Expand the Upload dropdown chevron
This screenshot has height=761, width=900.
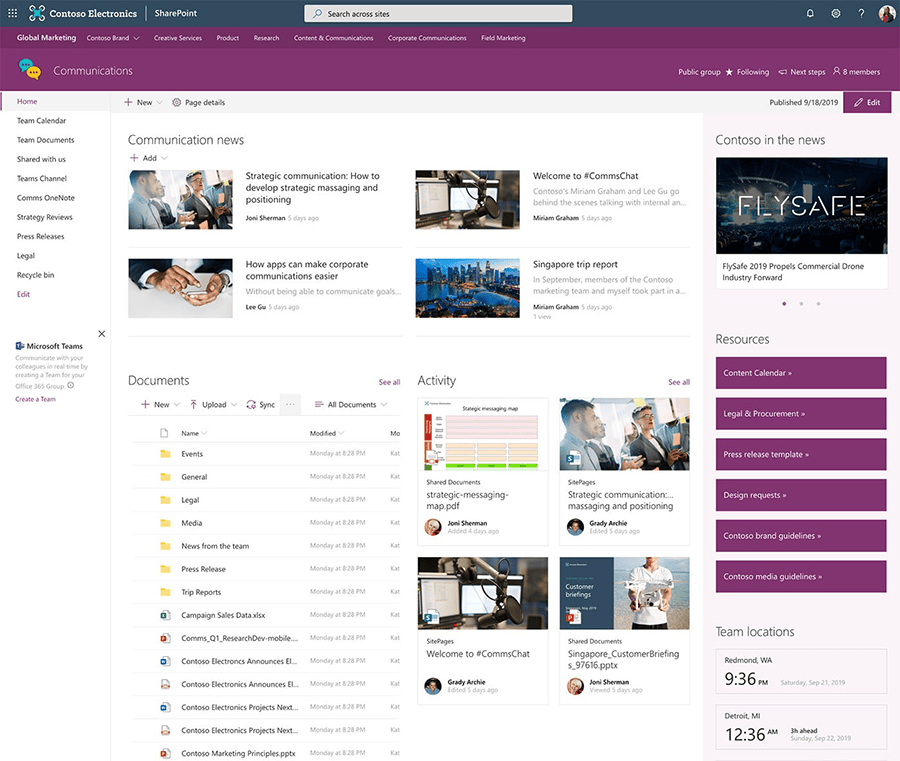point(234,405)
